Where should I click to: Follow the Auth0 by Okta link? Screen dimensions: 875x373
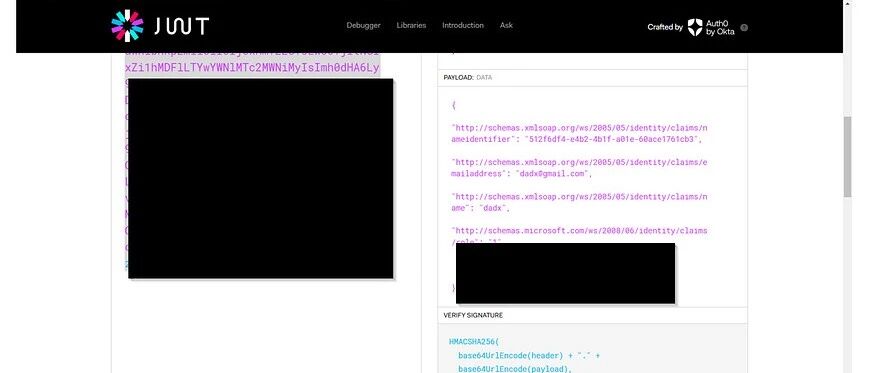(x=720, y=27)
